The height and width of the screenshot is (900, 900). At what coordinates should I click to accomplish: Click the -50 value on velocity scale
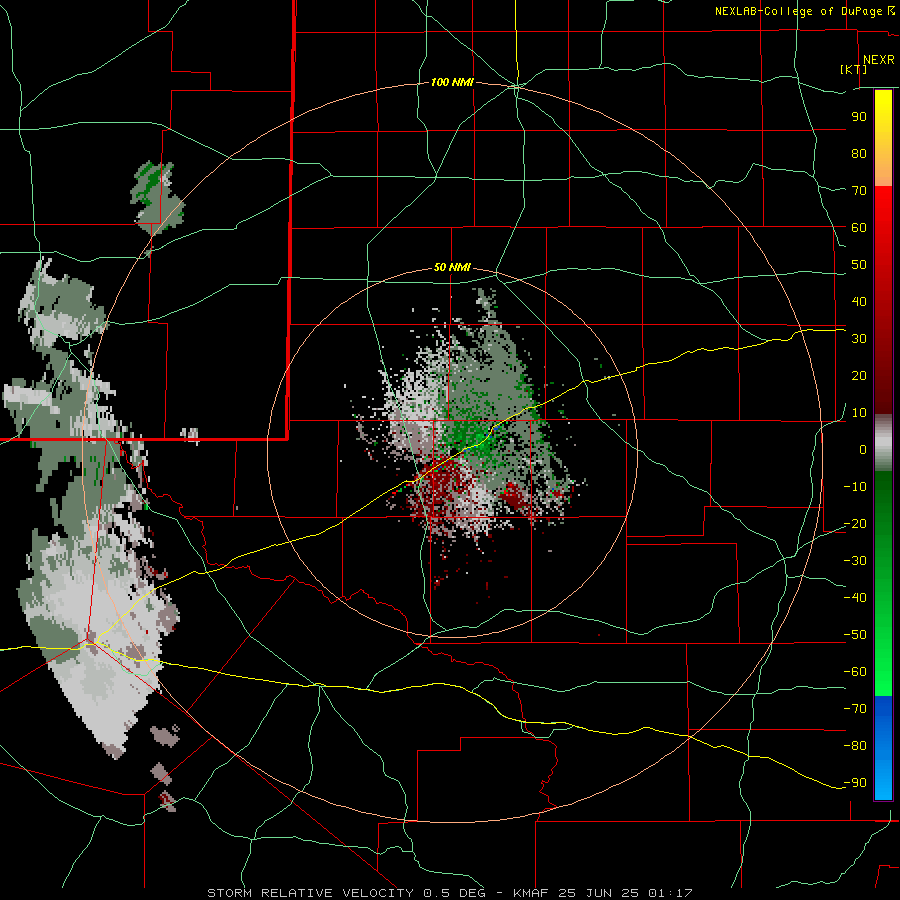855,635
